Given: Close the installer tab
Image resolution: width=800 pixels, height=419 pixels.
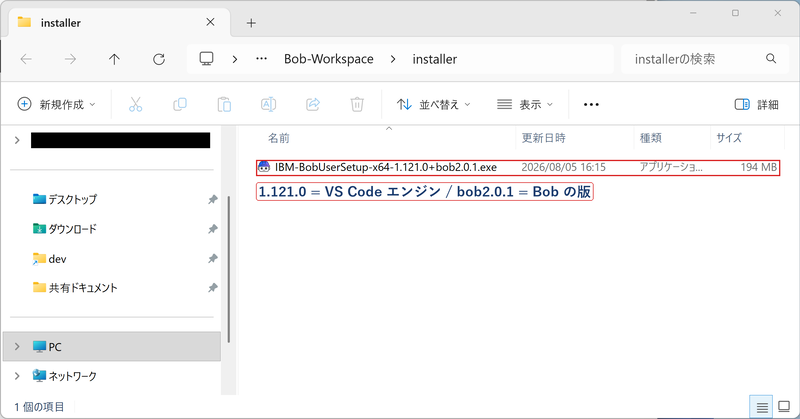Looking at the screenshot, I should click(210, 22).
